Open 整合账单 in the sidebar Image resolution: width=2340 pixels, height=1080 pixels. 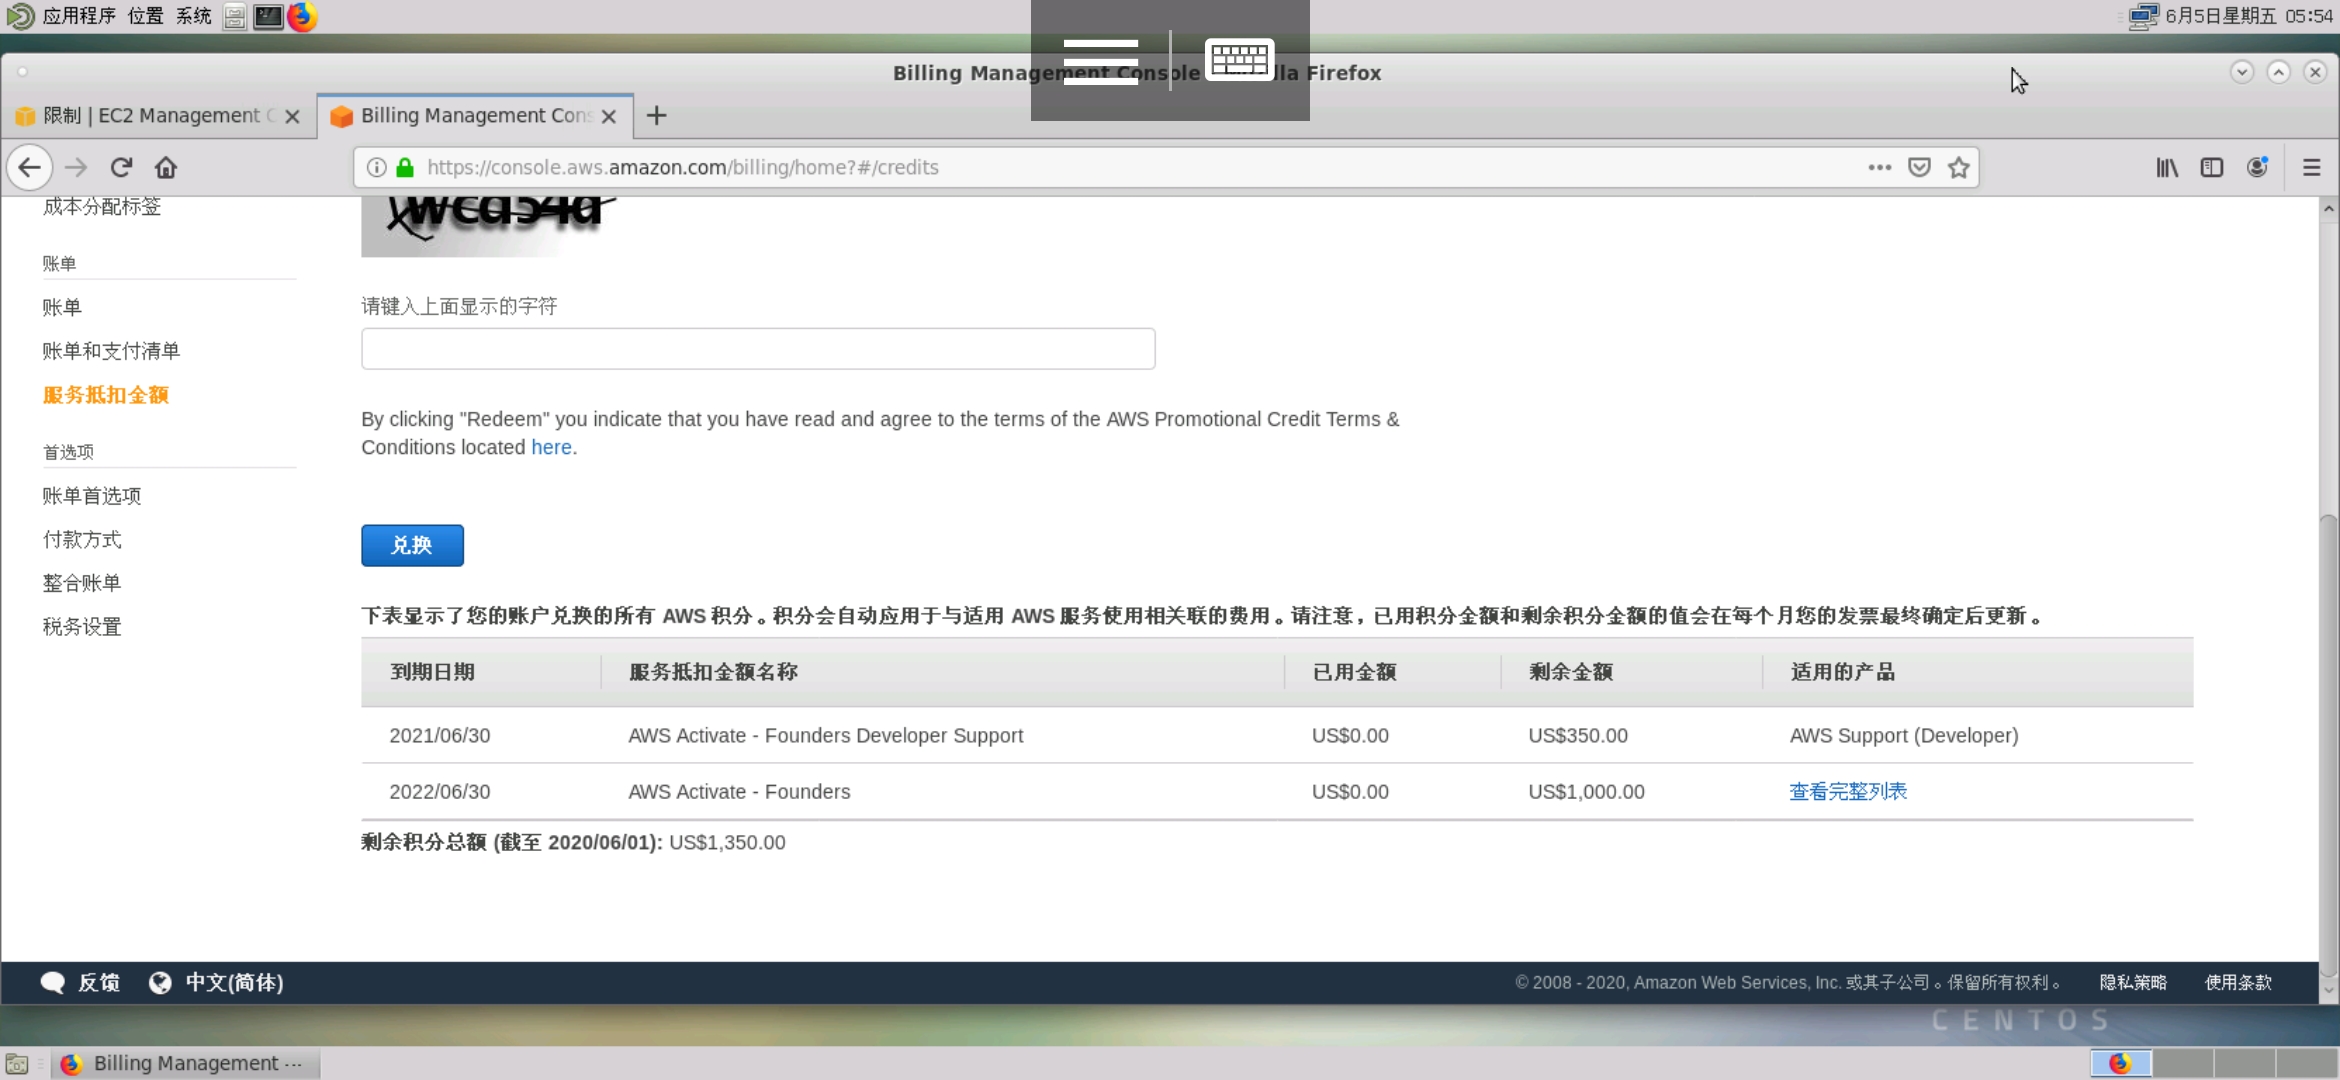coord(82,583)
